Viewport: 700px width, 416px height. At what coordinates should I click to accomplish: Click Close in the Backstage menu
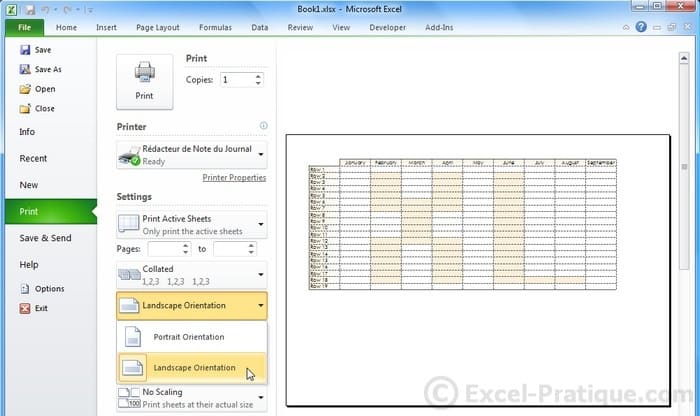(x=37, y=108)
